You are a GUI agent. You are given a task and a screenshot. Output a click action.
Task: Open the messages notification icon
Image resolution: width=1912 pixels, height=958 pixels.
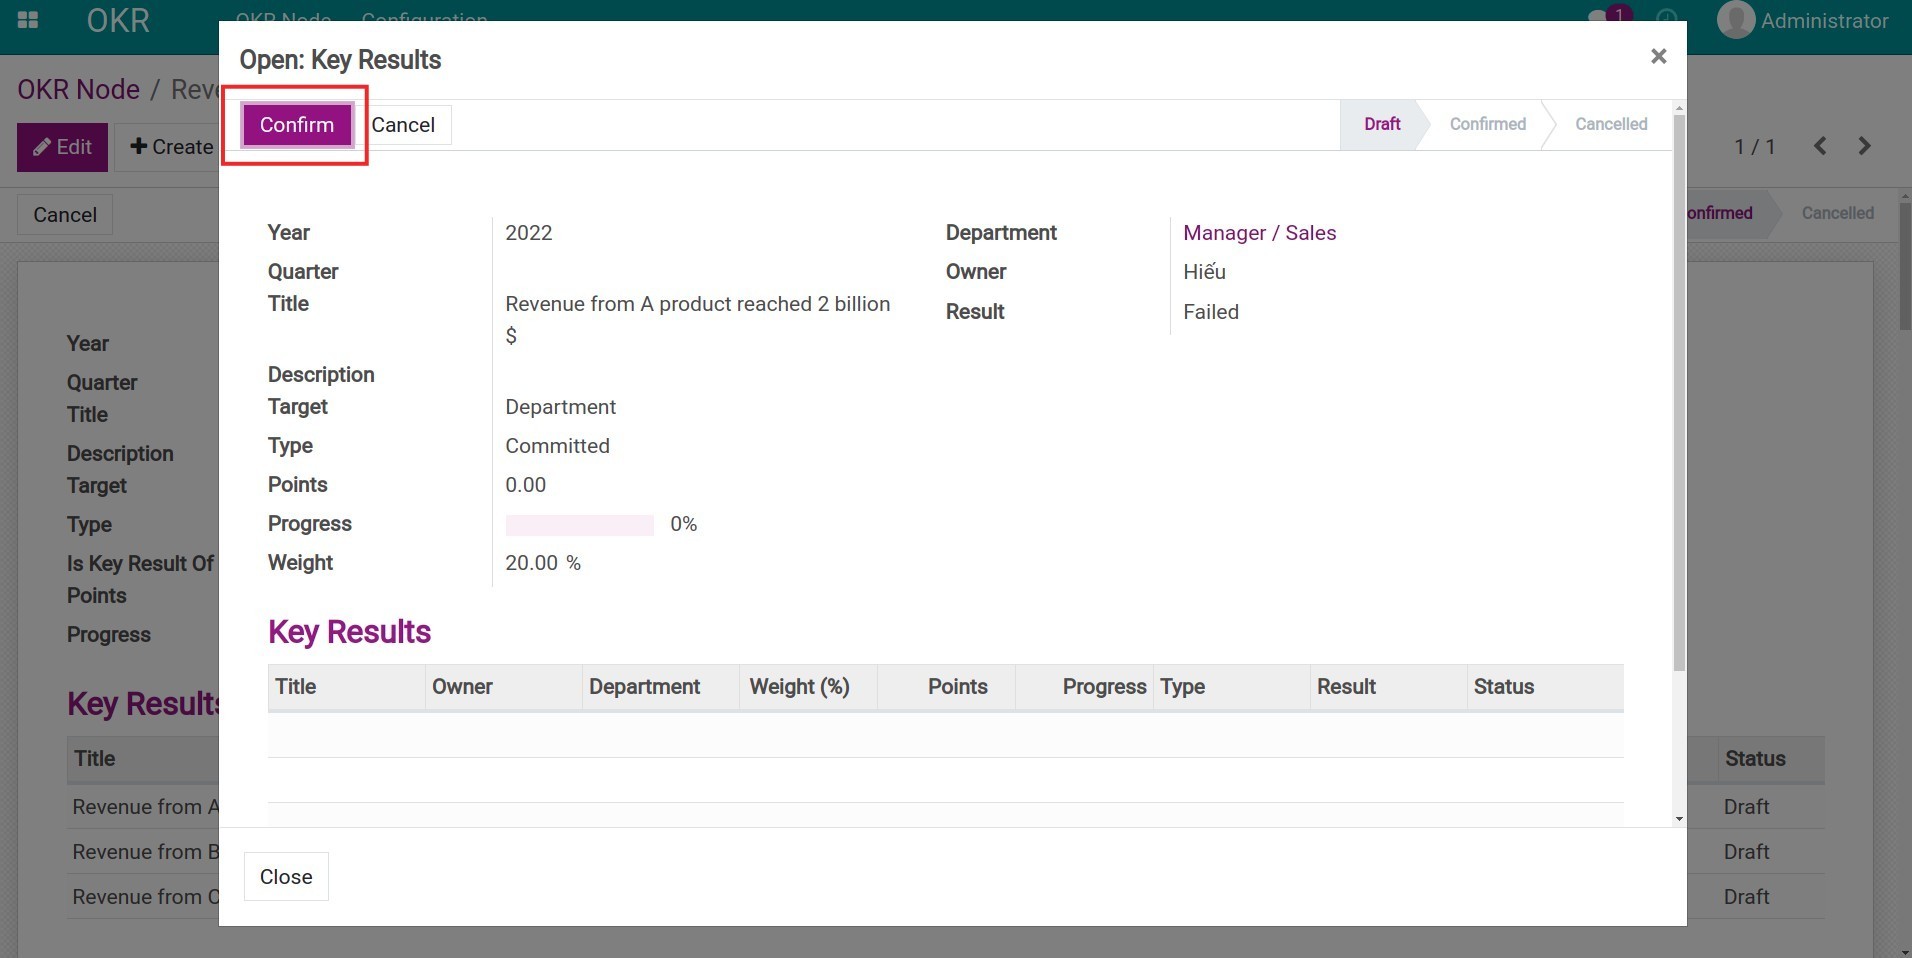(x=1601, y=18)
